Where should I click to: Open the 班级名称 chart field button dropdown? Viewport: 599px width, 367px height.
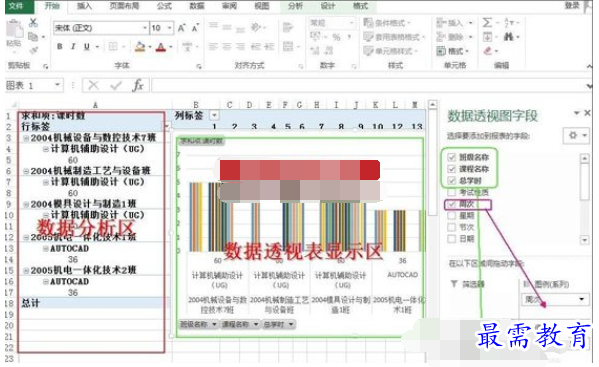(x=214, y=324)
